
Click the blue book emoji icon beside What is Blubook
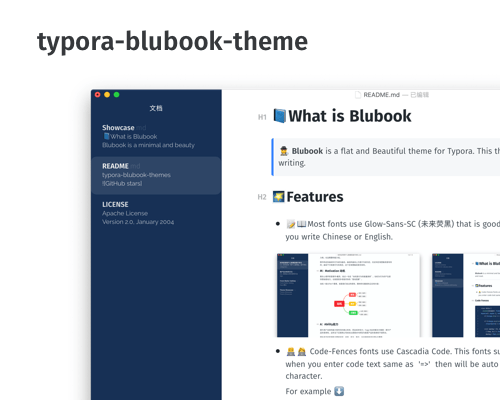(x=280, y=116)
